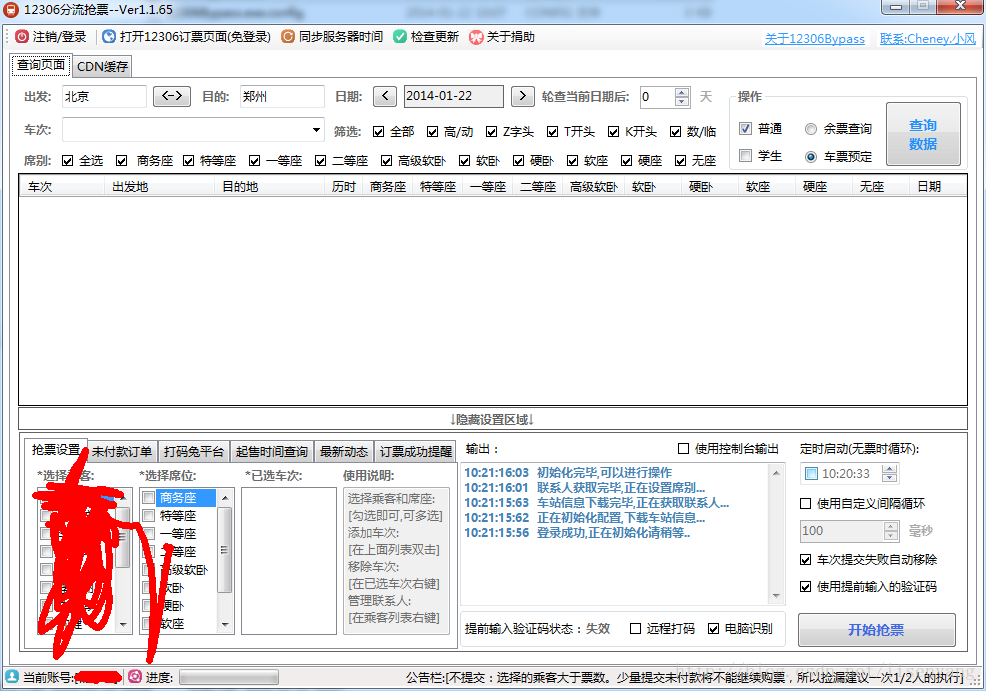Image resolution: width=986 pixels, height=691 pixels.
Task: Check 特等座 in the 选择席位 list
Action: [149, 516]
